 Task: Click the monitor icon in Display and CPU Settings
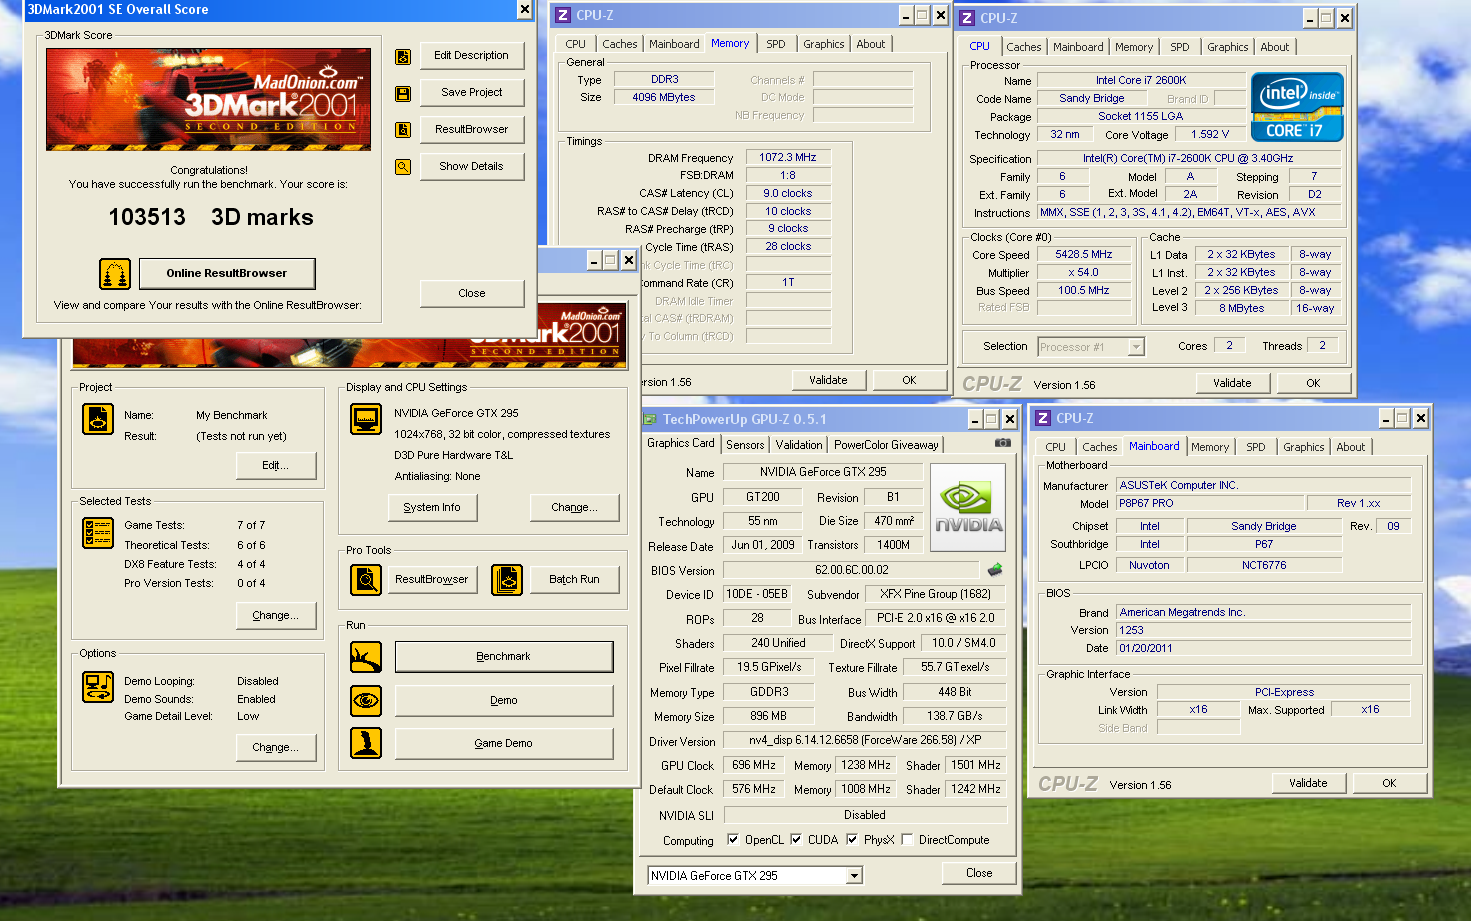pyautogui.click(x=366, y=419)
